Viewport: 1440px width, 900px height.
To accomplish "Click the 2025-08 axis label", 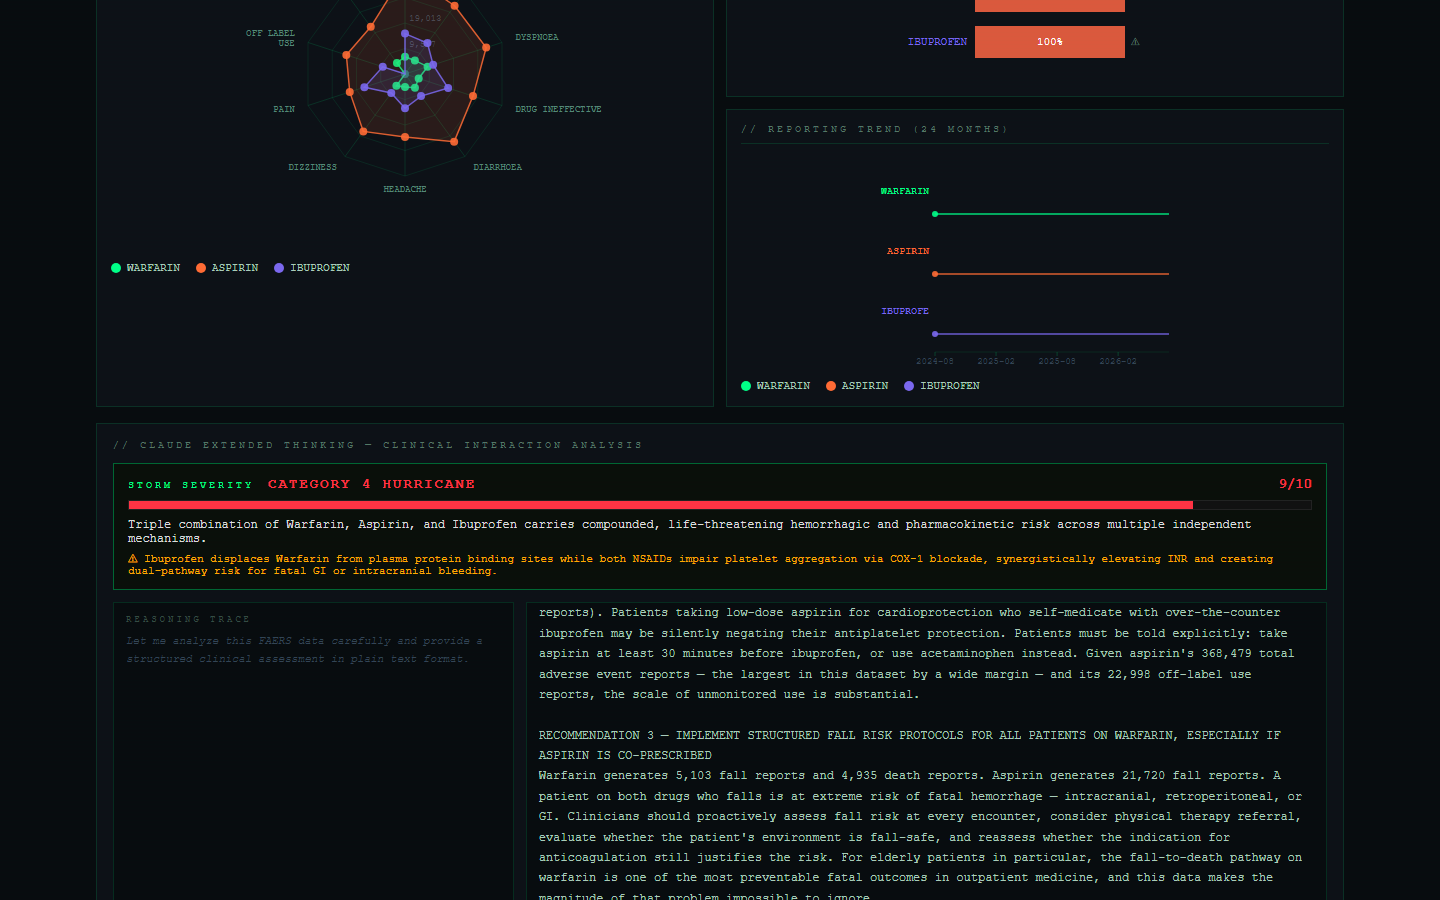I will click(1057, 361).
